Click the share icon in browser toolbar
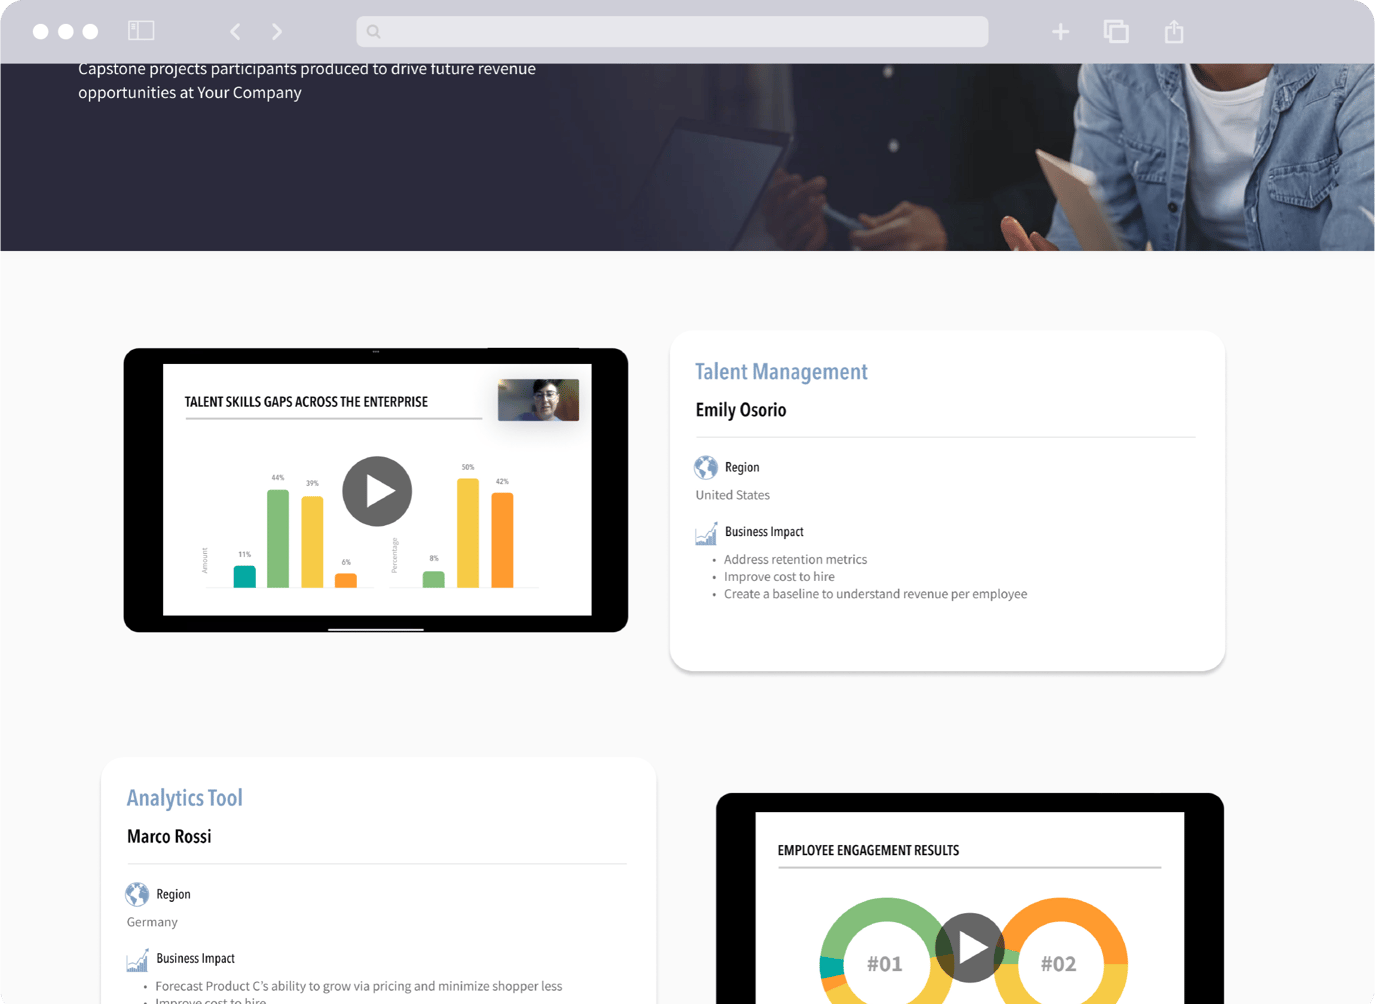The width and height of the screenshot is (1375, 1004). (x=1174, y=32)
